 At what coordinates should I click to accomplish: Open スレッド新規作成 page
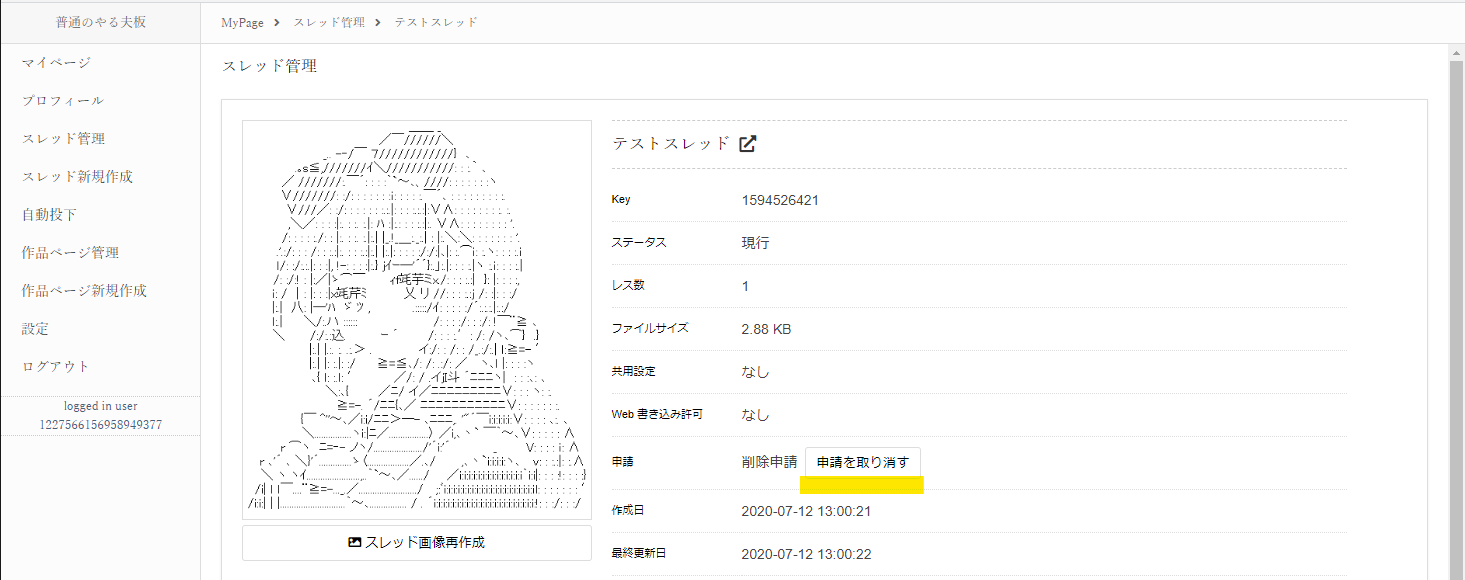coord(77,177)
